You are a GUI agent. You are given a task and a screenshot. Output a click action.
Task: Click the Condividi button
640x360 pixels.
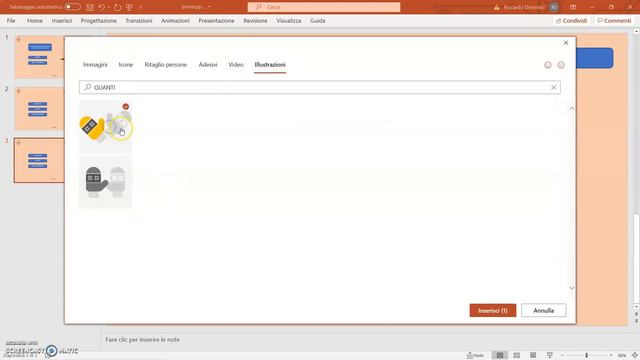click(x=571, y=20)
